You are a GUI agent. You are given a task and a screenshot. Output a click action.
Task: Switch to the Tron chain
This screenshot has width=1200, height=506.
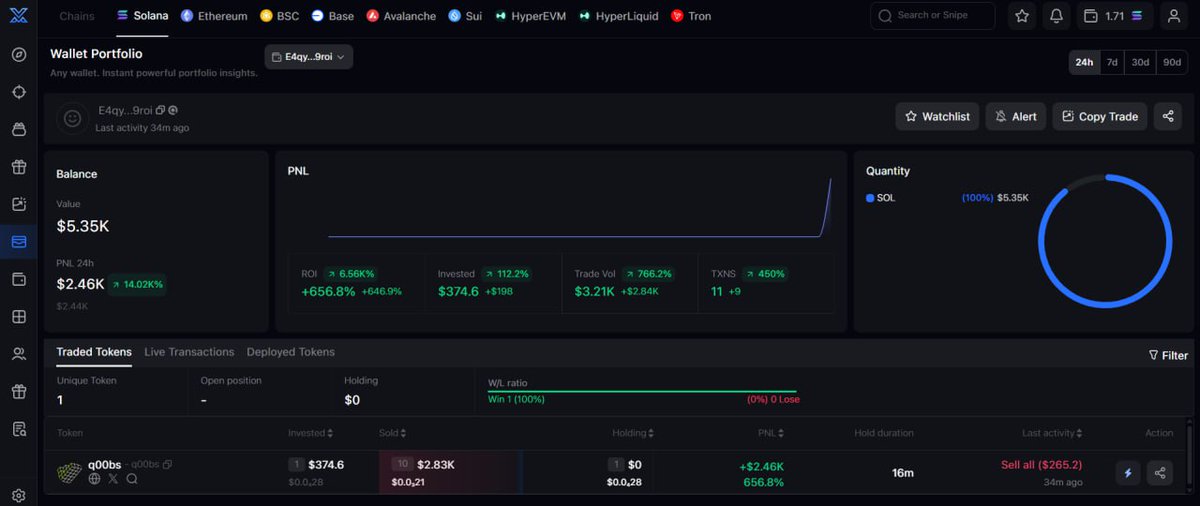click(691, 16)
